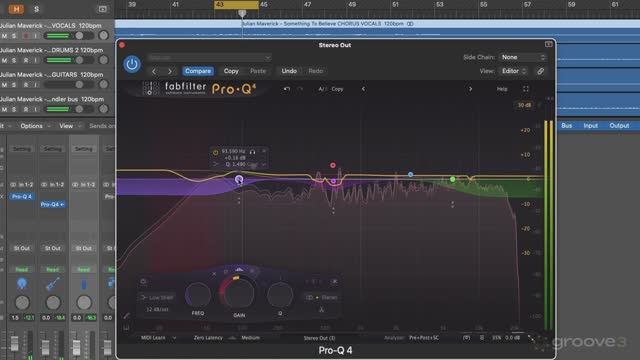This screenshot has height=360, width=640.
Task: Click the Paste button in plugin header
Action: pyautogui.click(x=258, y=71)
